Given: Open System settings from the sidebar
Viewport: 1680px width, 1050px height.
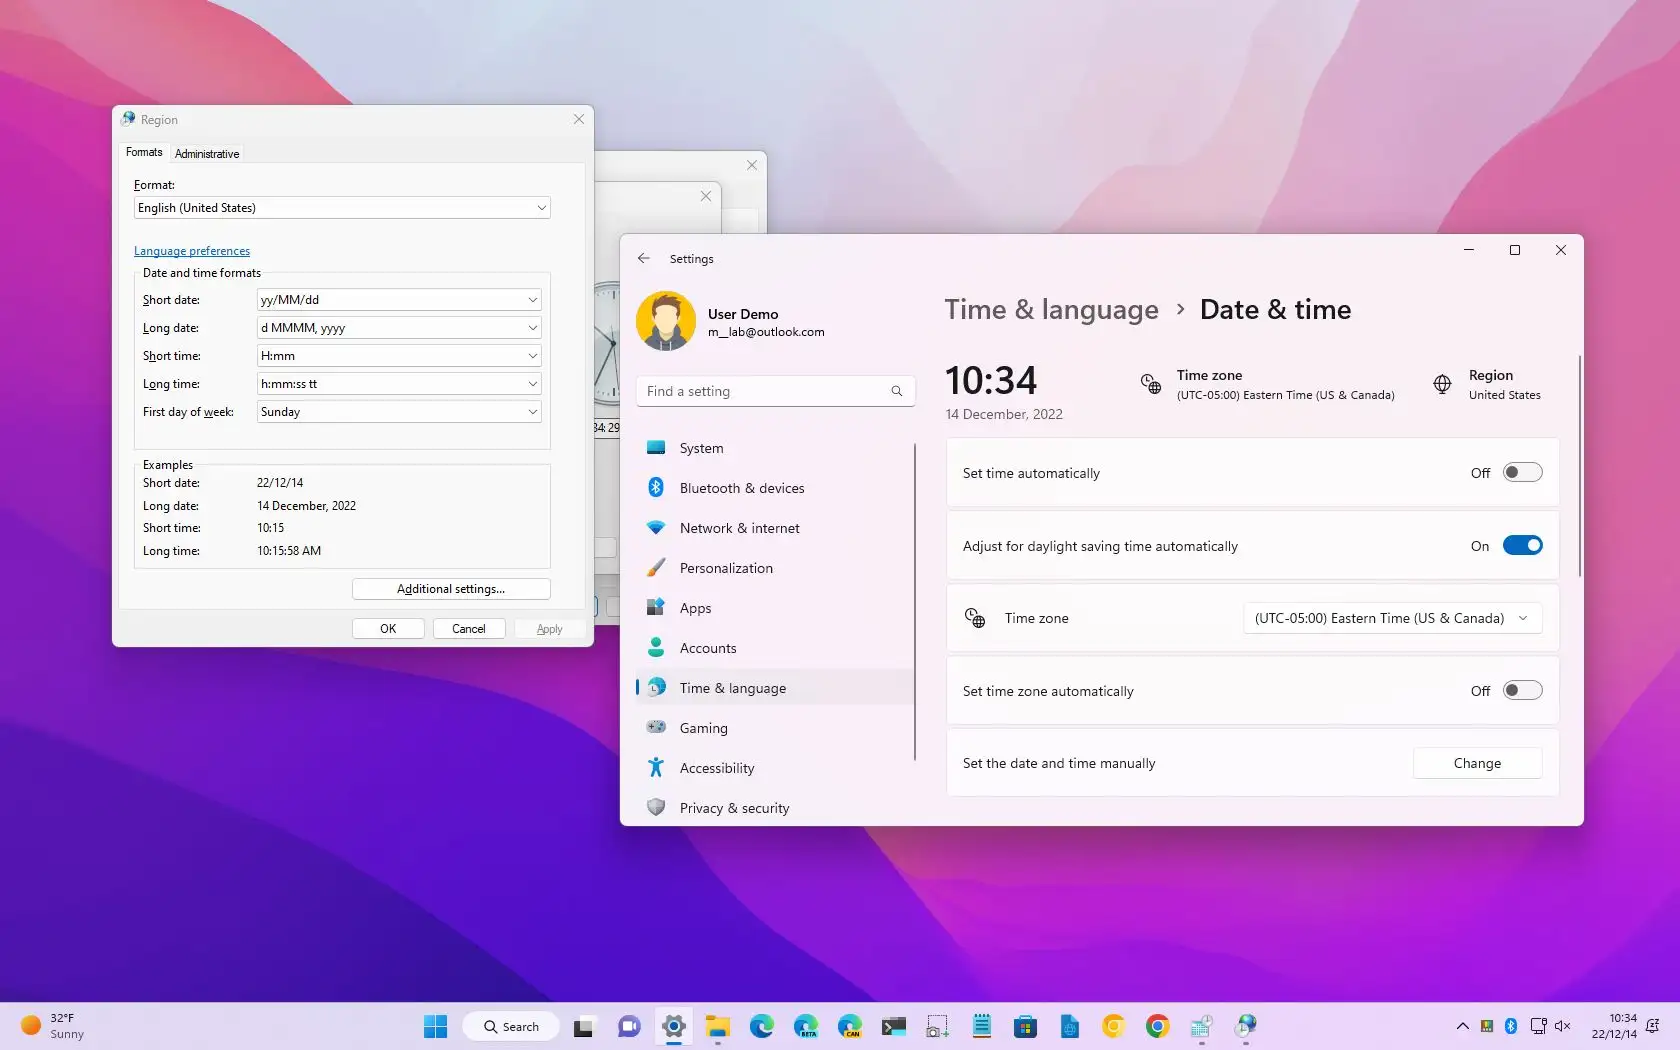Looking at the screenshot, I should pyautogui.click(x=700, y=447).
